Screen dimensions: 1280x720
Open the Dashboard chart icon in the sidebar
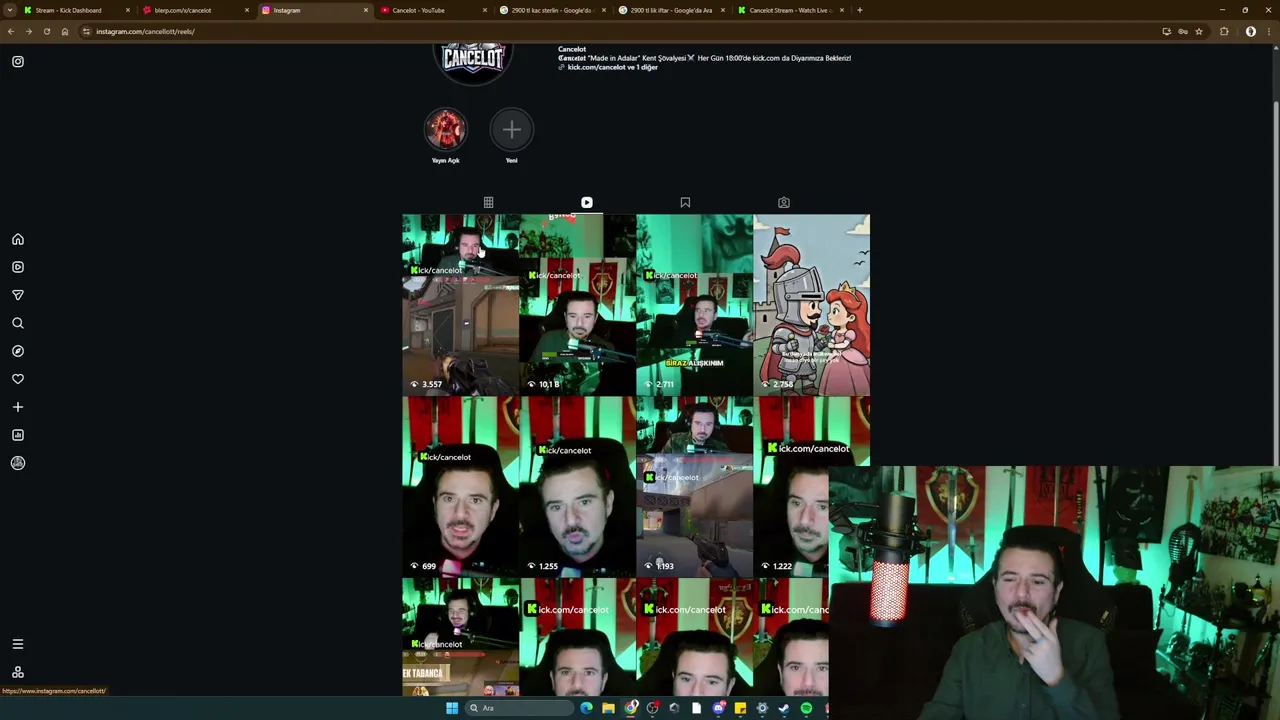[x=18, y=435]
